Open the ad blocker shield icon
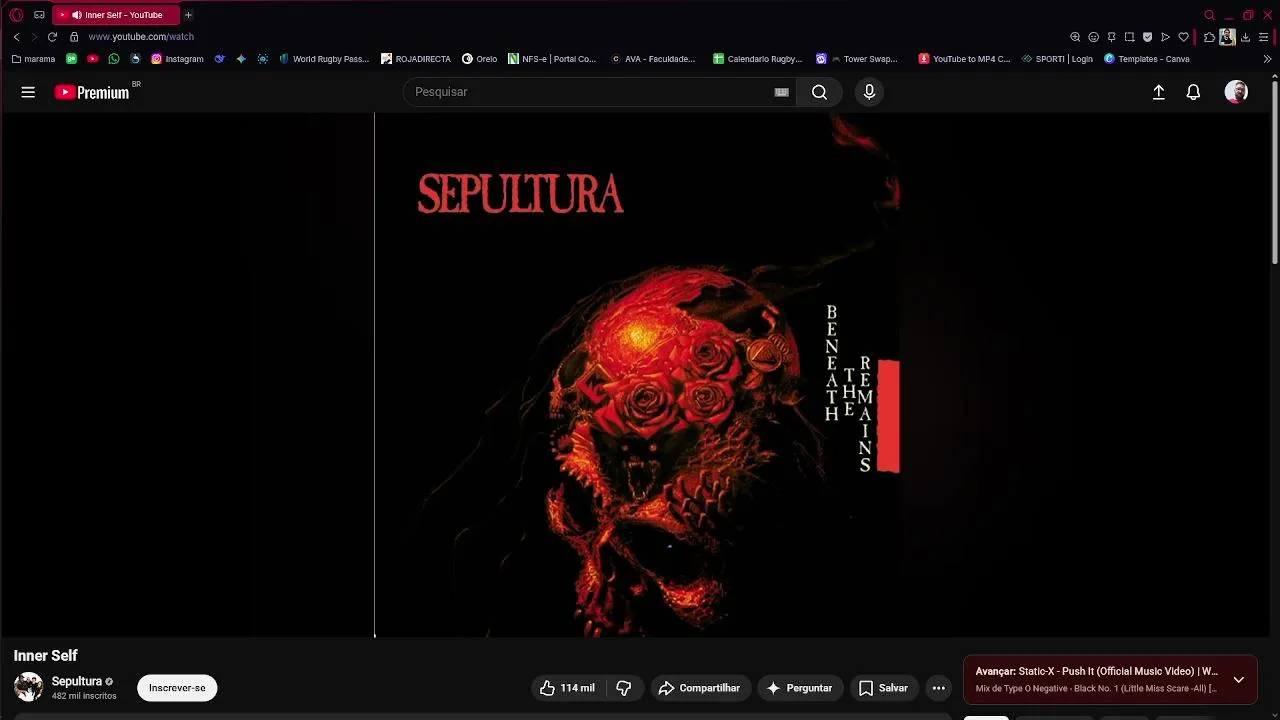This screenshot has height=720, width=1280. click(1147, 37)
